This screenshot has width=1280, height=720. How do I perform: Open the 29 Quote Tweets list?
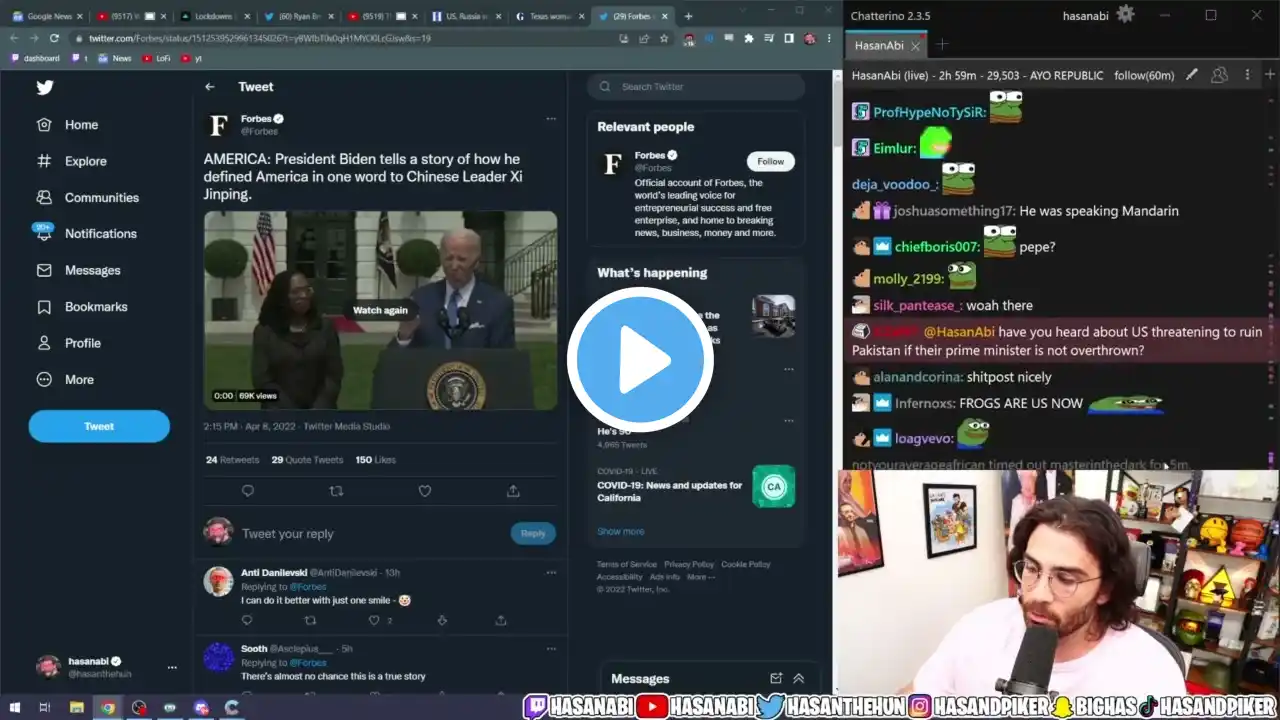pyautogui.click(x=307, y=460)
